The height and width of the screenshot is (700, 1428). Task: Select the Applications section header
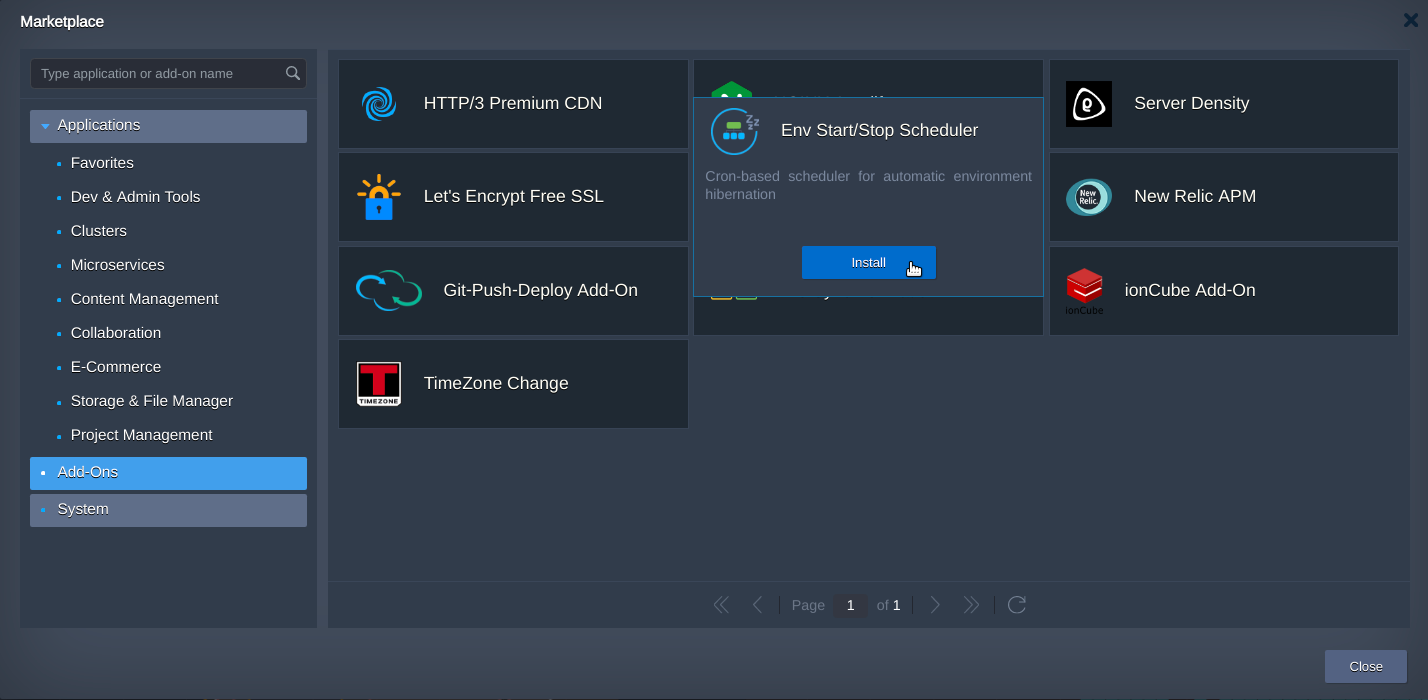(168, 126)
